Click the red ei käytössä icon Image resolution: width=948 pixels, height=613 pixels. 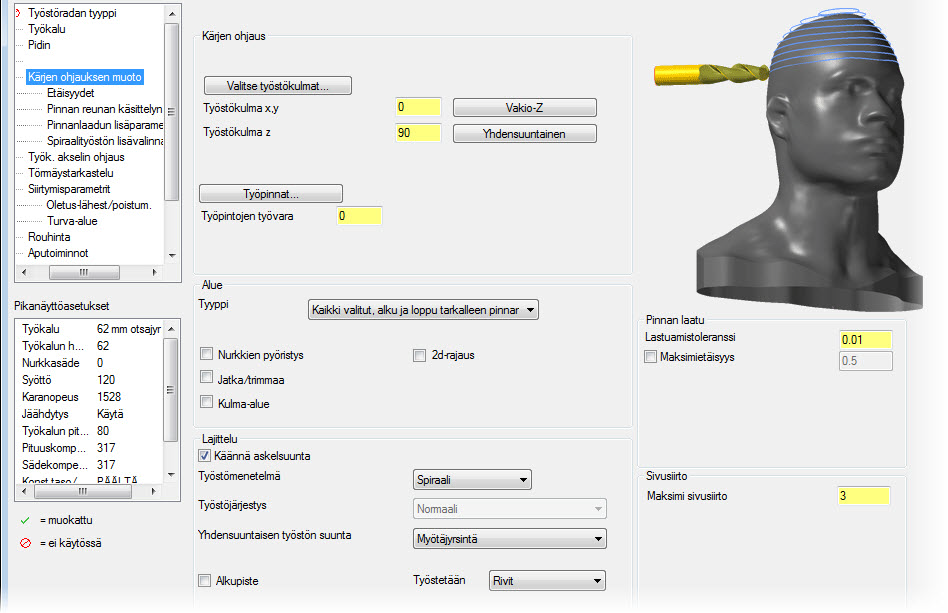[x=25, y=543]
